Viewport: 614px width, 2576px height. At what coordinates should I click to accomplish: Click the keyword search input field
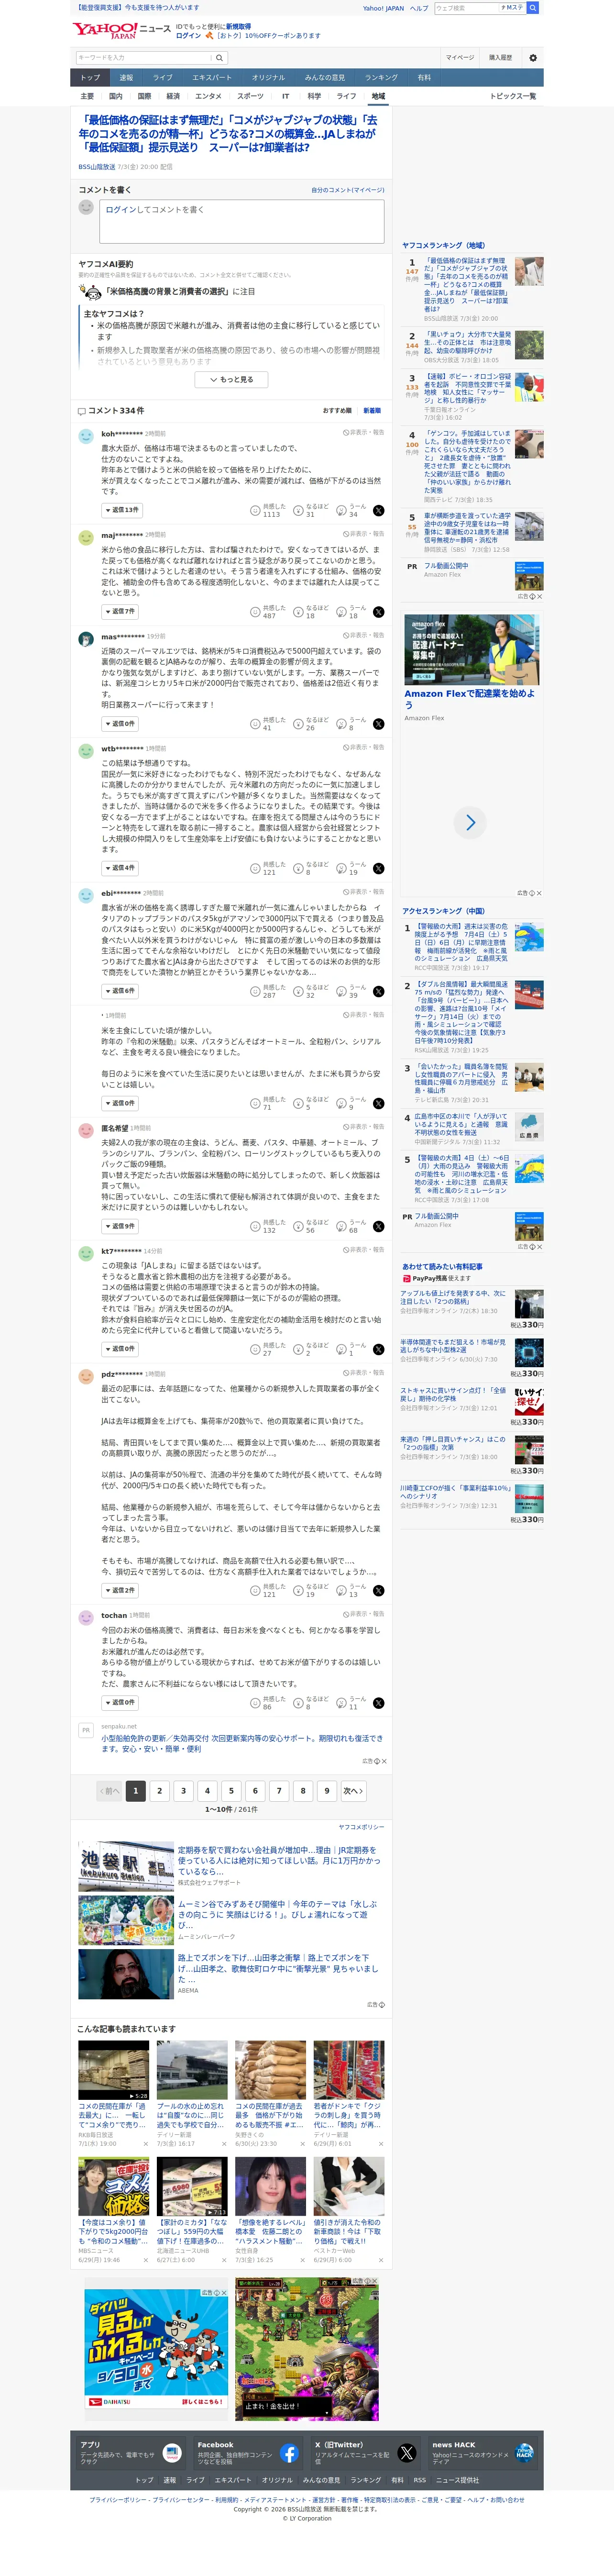point(143,58)
